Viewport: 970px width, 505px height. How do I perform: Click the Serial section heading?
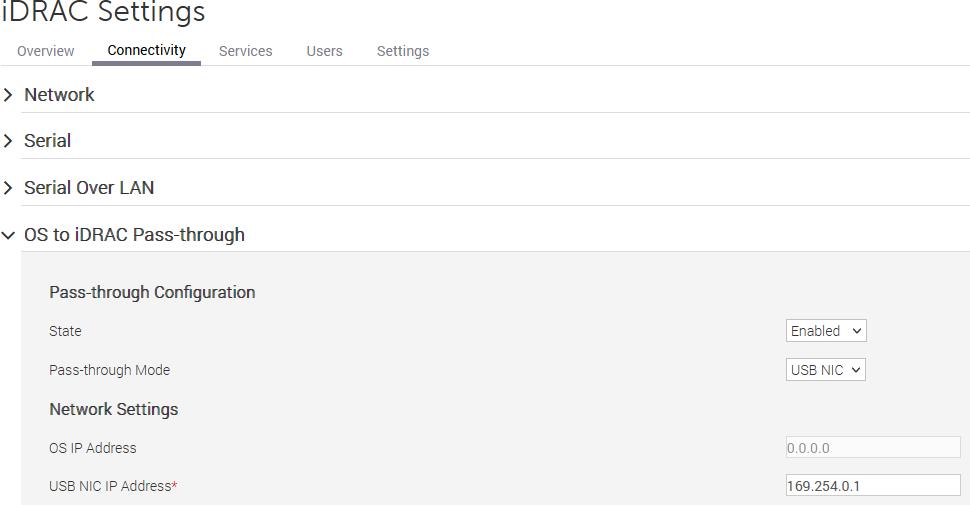[48, 140]
